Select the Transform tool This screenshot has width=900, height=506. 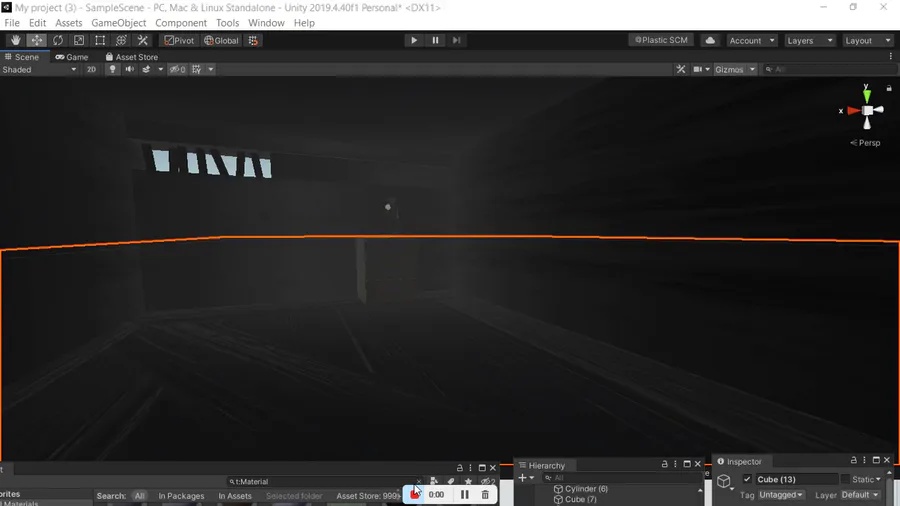[121, 40]
